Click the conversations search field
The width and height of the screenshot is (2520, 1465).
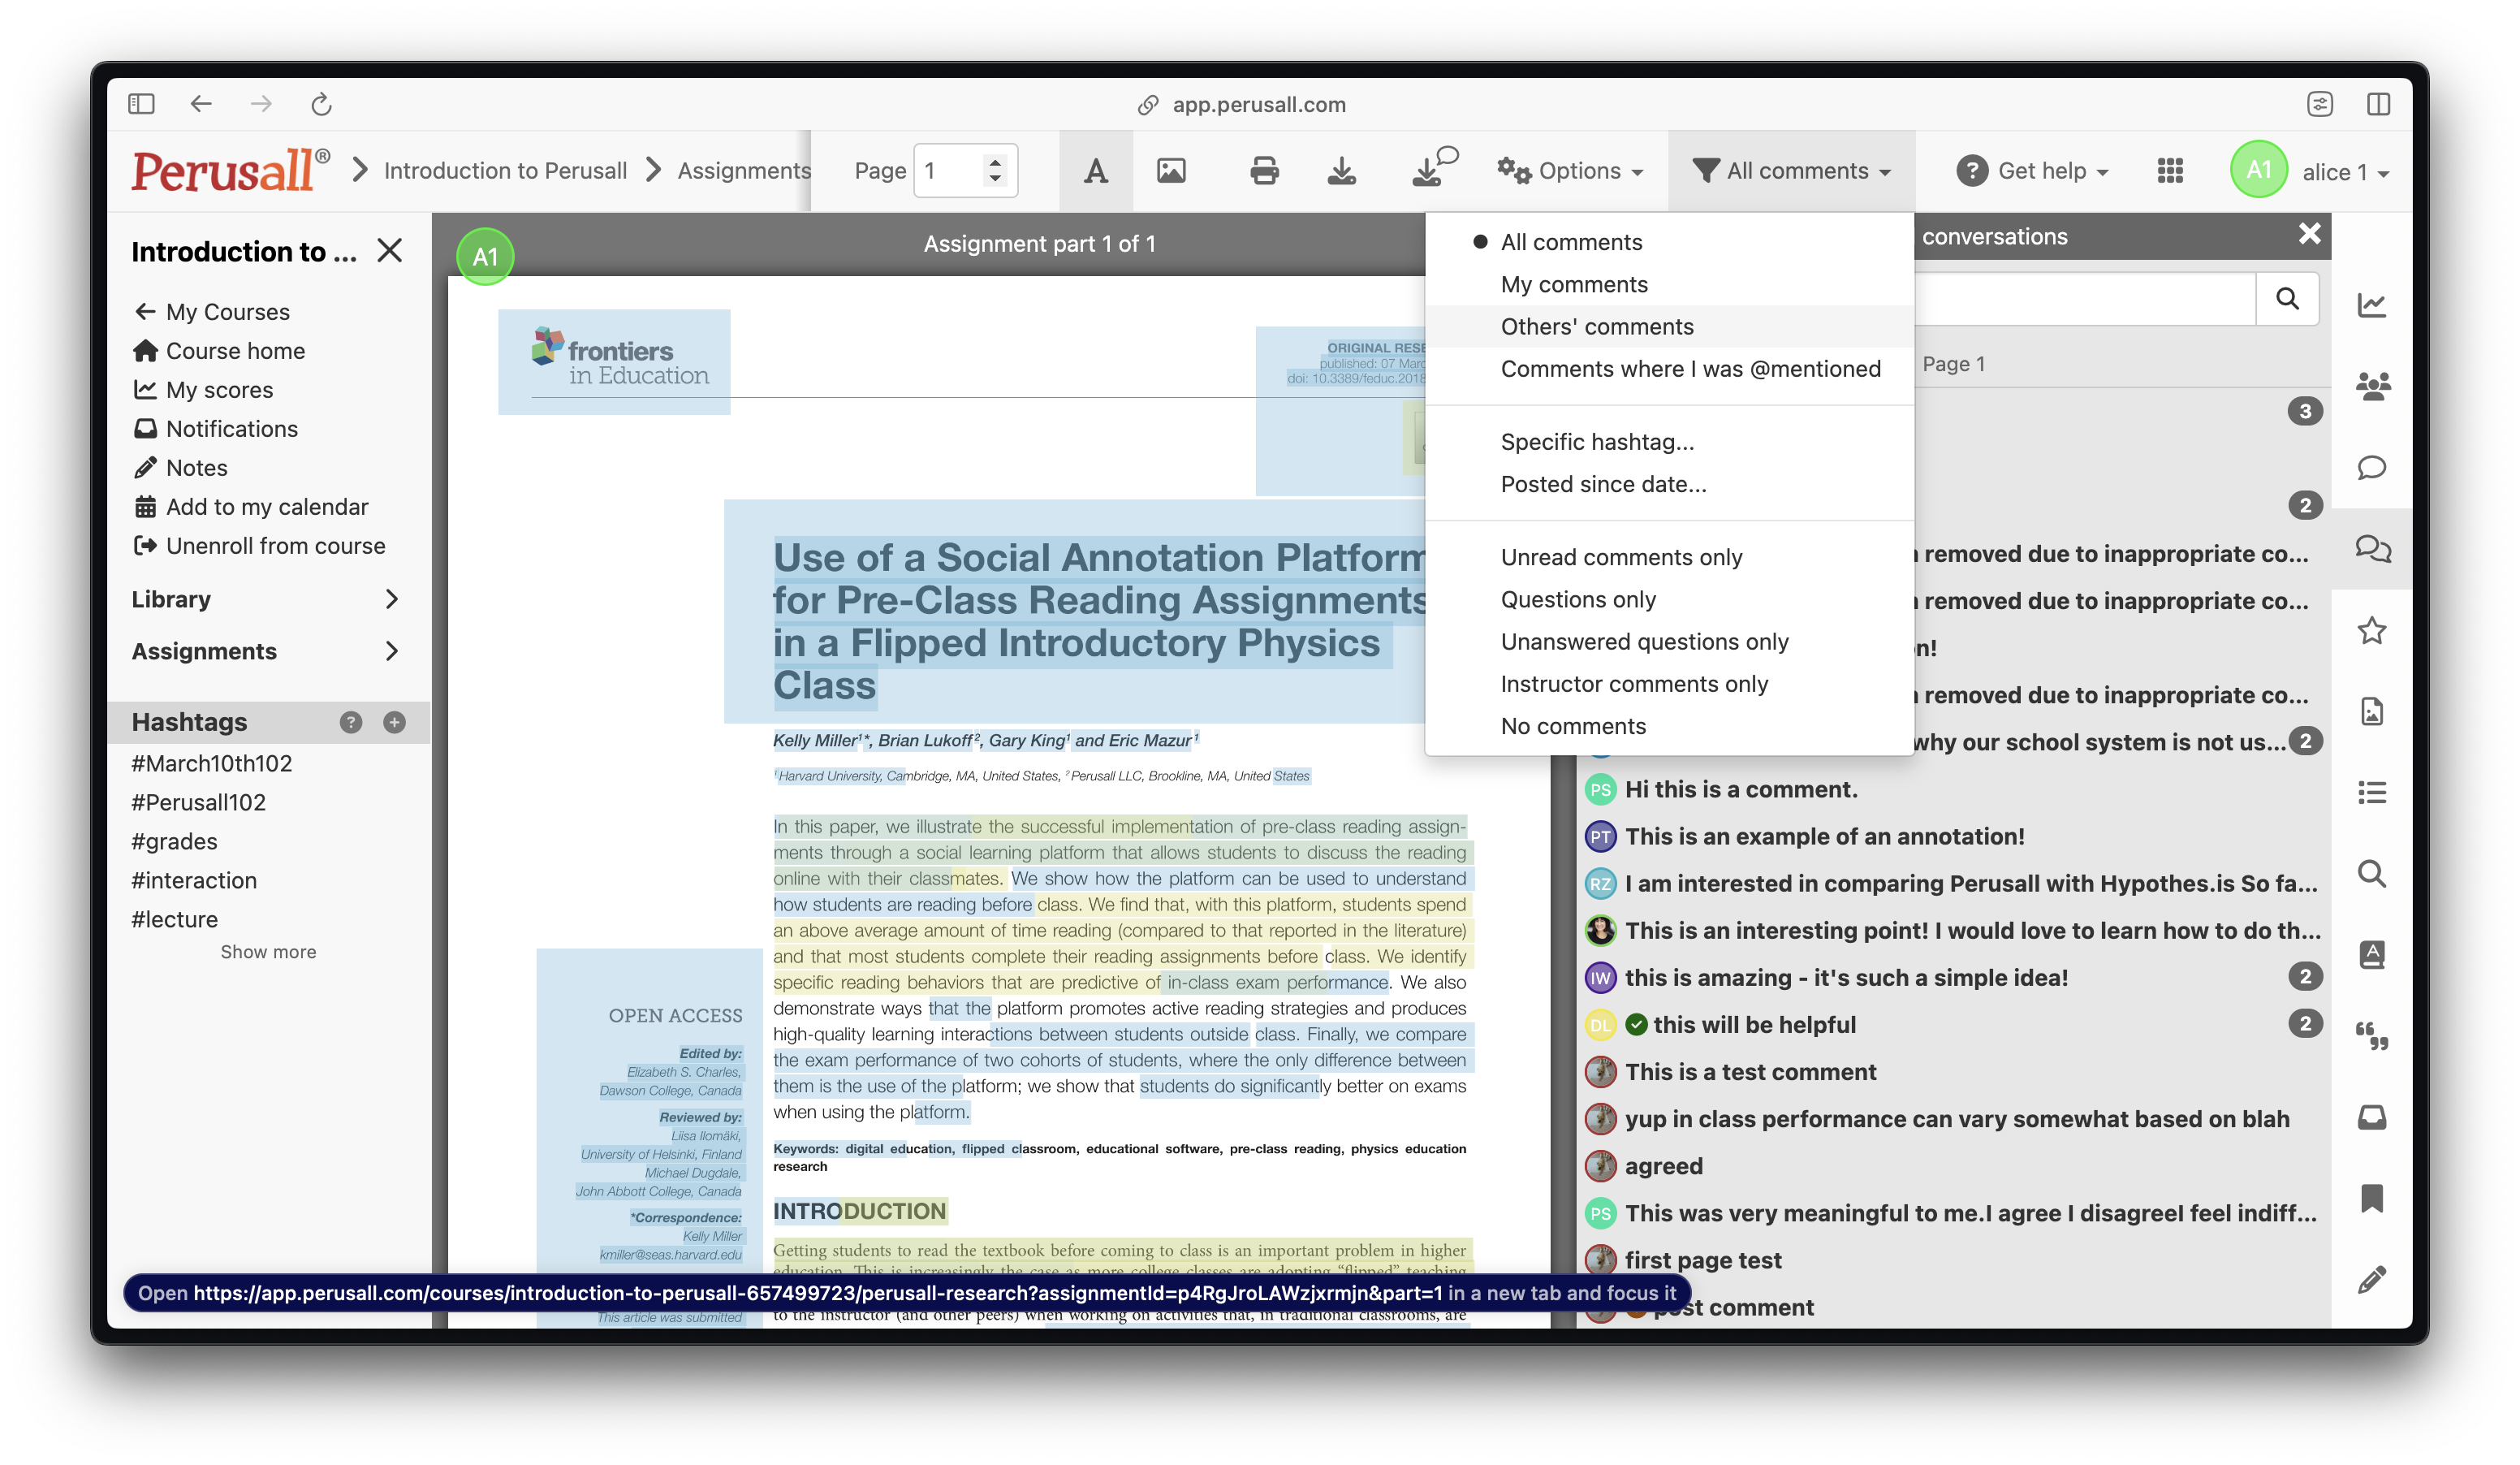[2085, 299]
